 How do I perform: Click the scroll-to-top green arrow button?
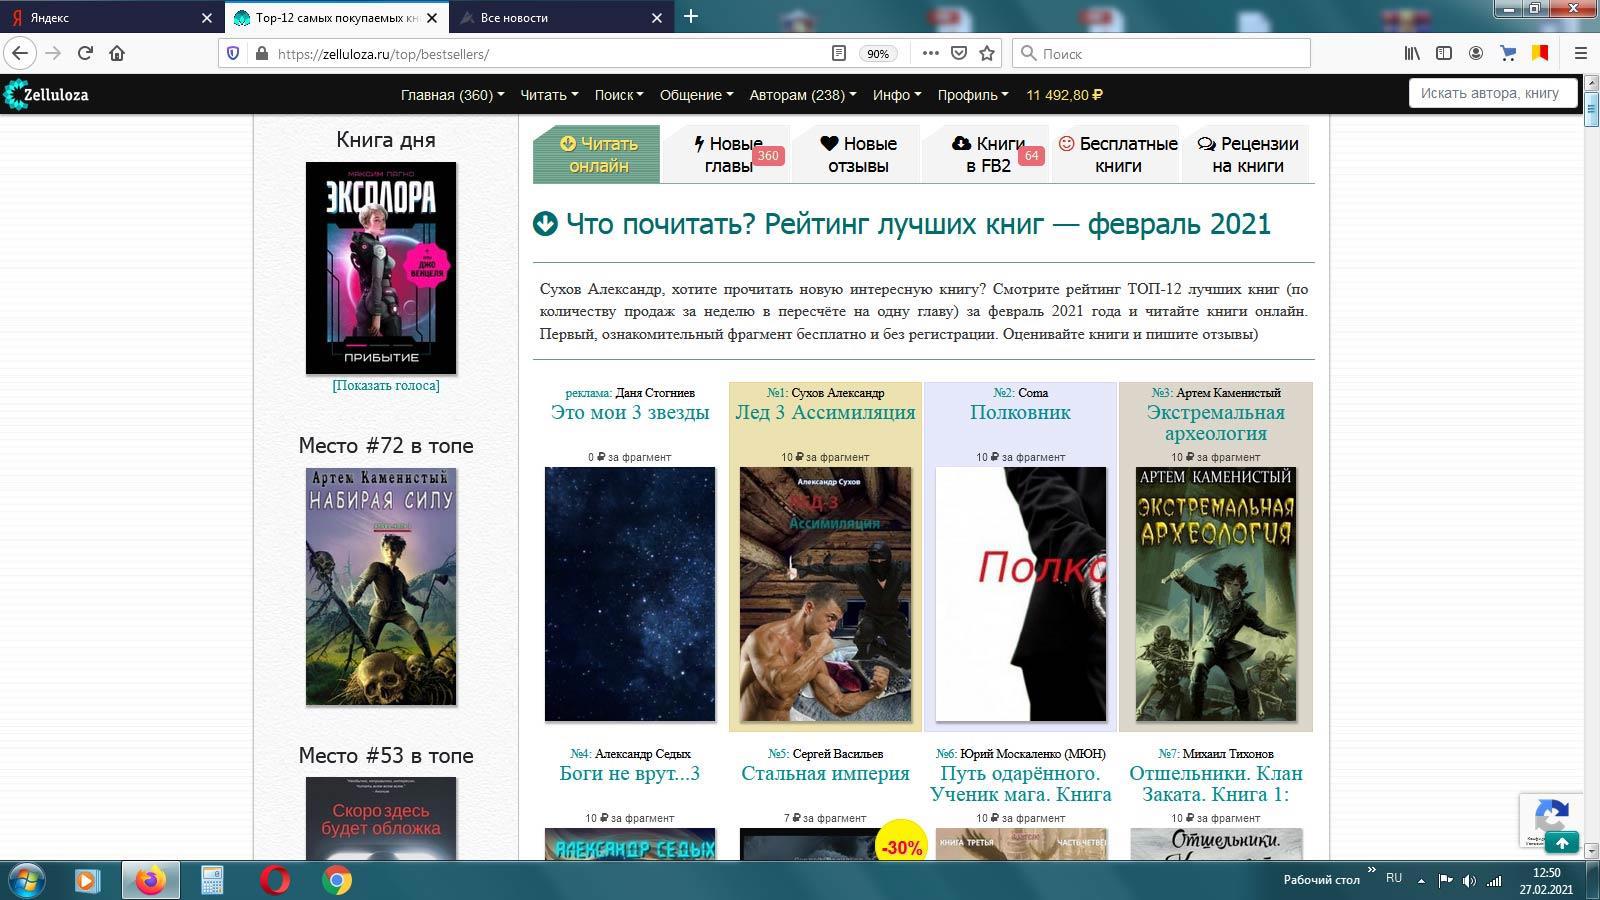tap(1561, 843)
